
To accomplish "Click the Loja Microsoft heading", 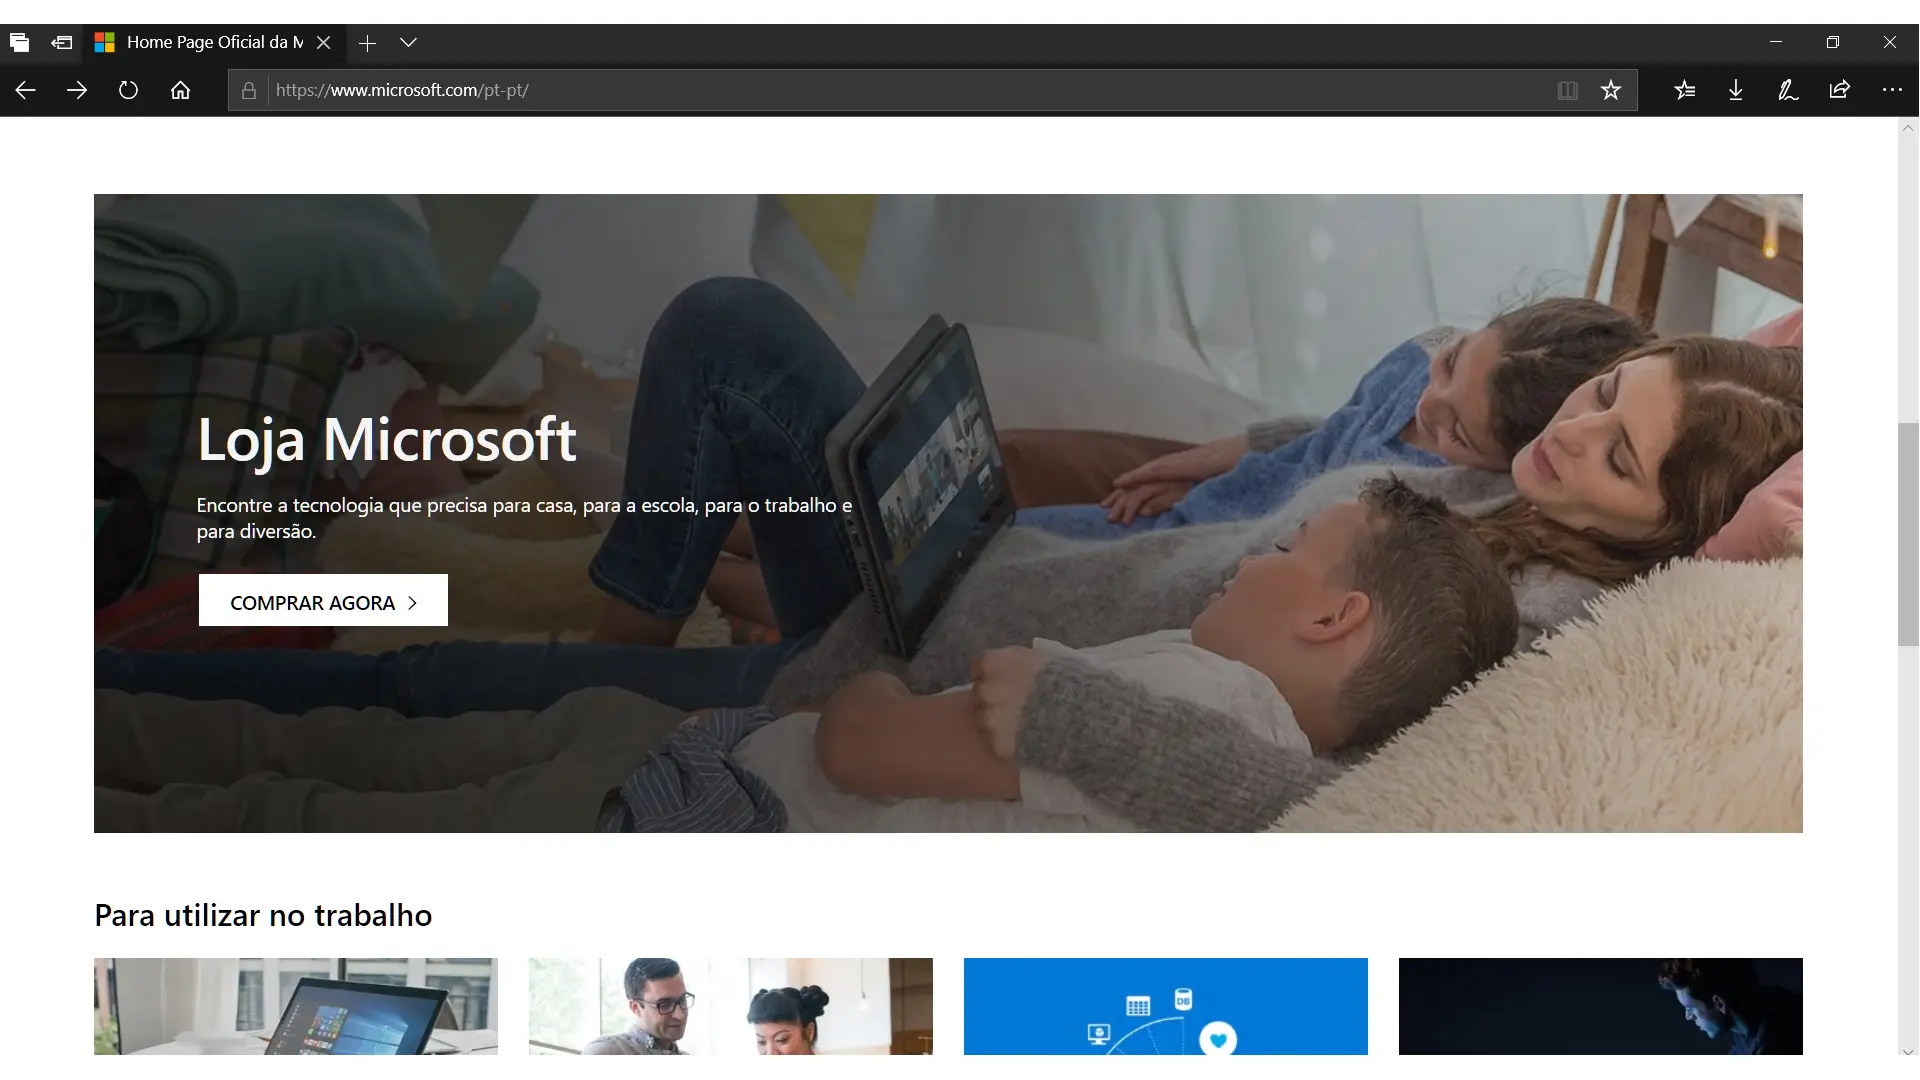I will 387,440.
